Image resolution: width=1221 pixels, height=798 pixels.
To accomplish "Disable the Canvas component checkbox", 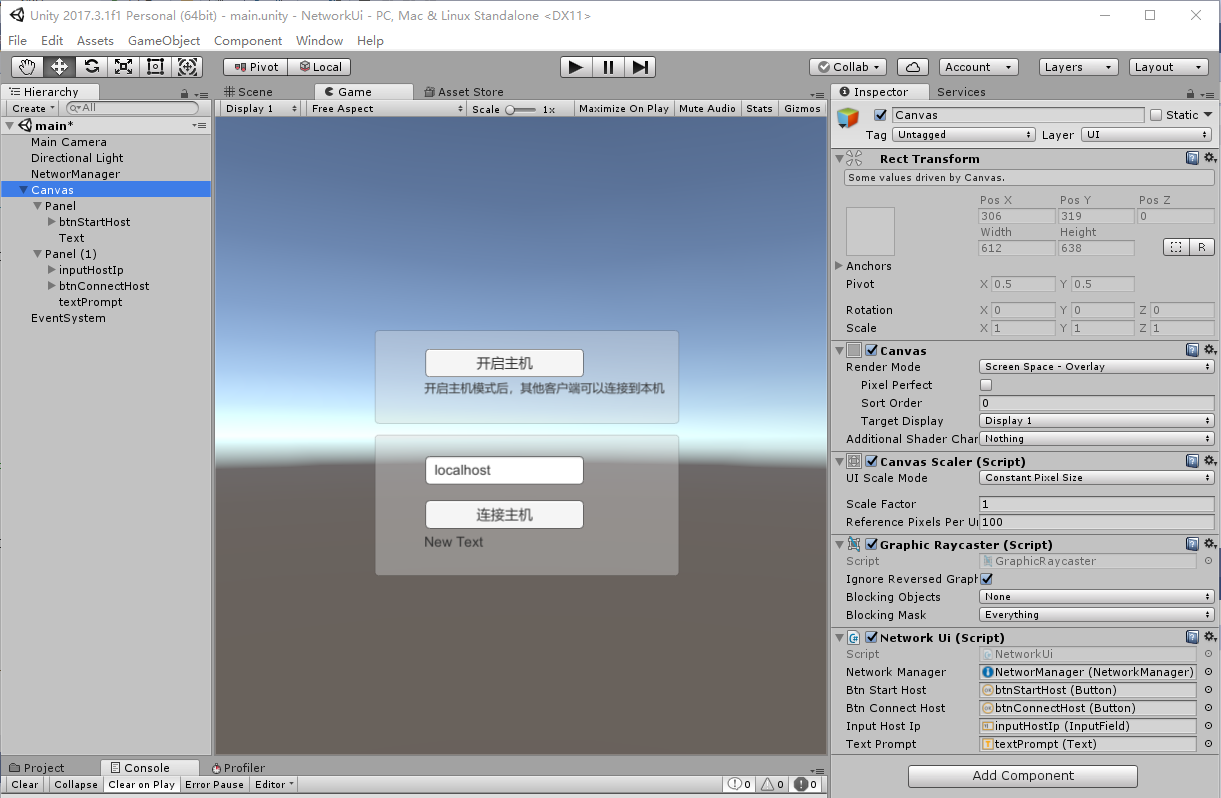I will pos(872,350).
